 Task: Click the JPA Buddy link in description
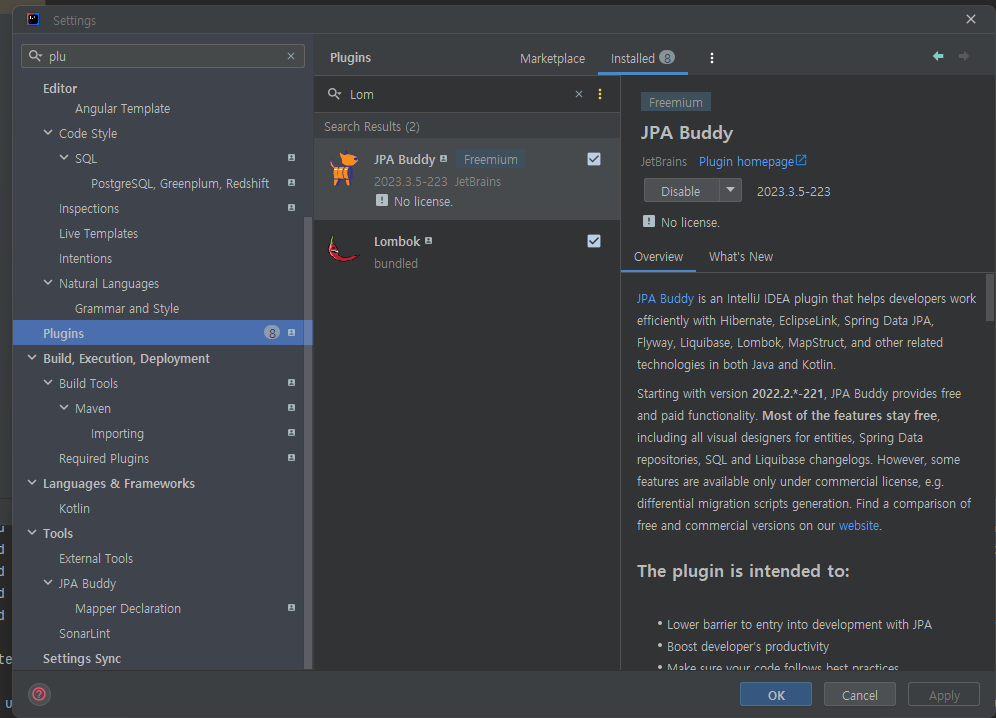pyautogui.click(x=665, y=299)
